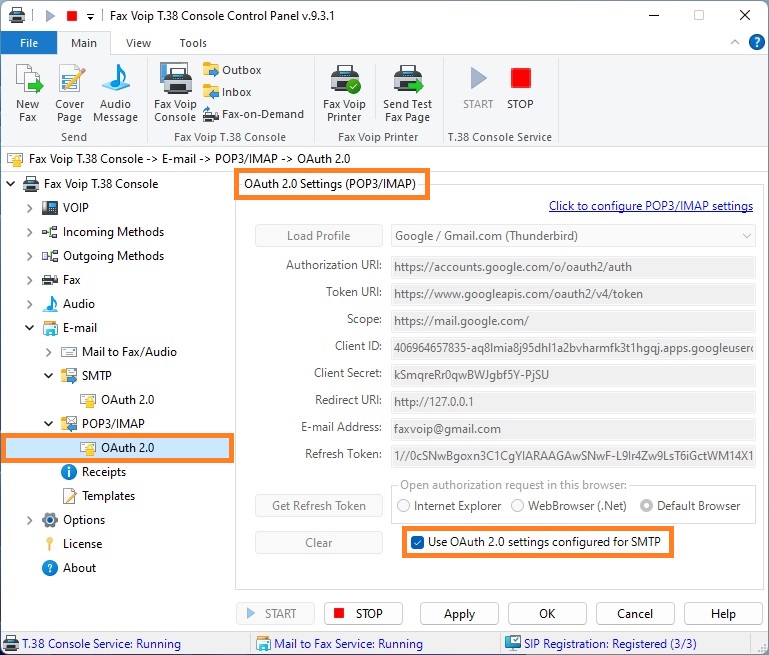Collapse the E-mail node arrow
The width and height of the screenshot is (769, 655).
pyautogui.click(x=29, y=328)
